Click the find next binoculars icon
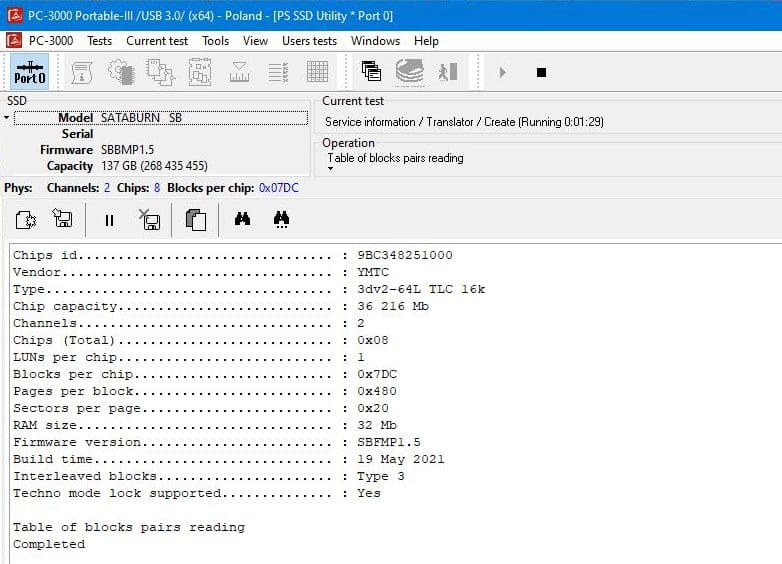Image resolution: width=782 pixels, height=564 pixels. pos(281,219)
